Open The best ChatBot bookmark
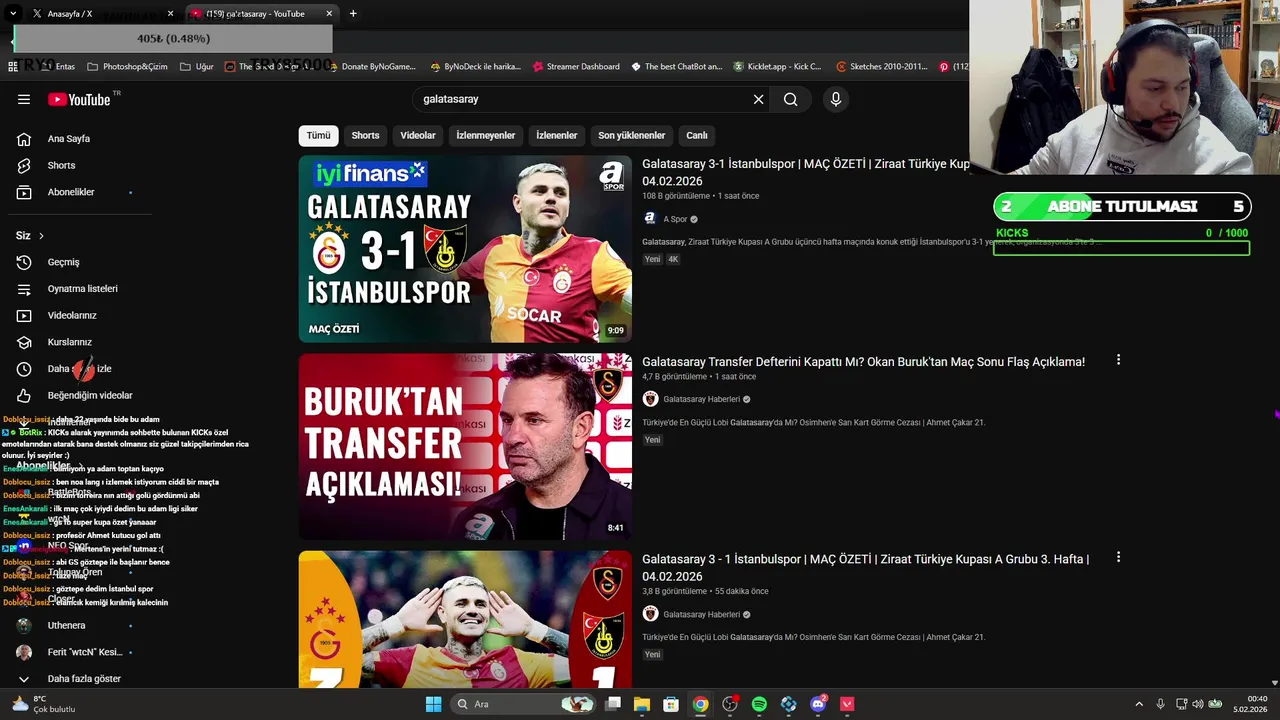1280x720 pixels. pyautogui.click(x=676, y=67)
